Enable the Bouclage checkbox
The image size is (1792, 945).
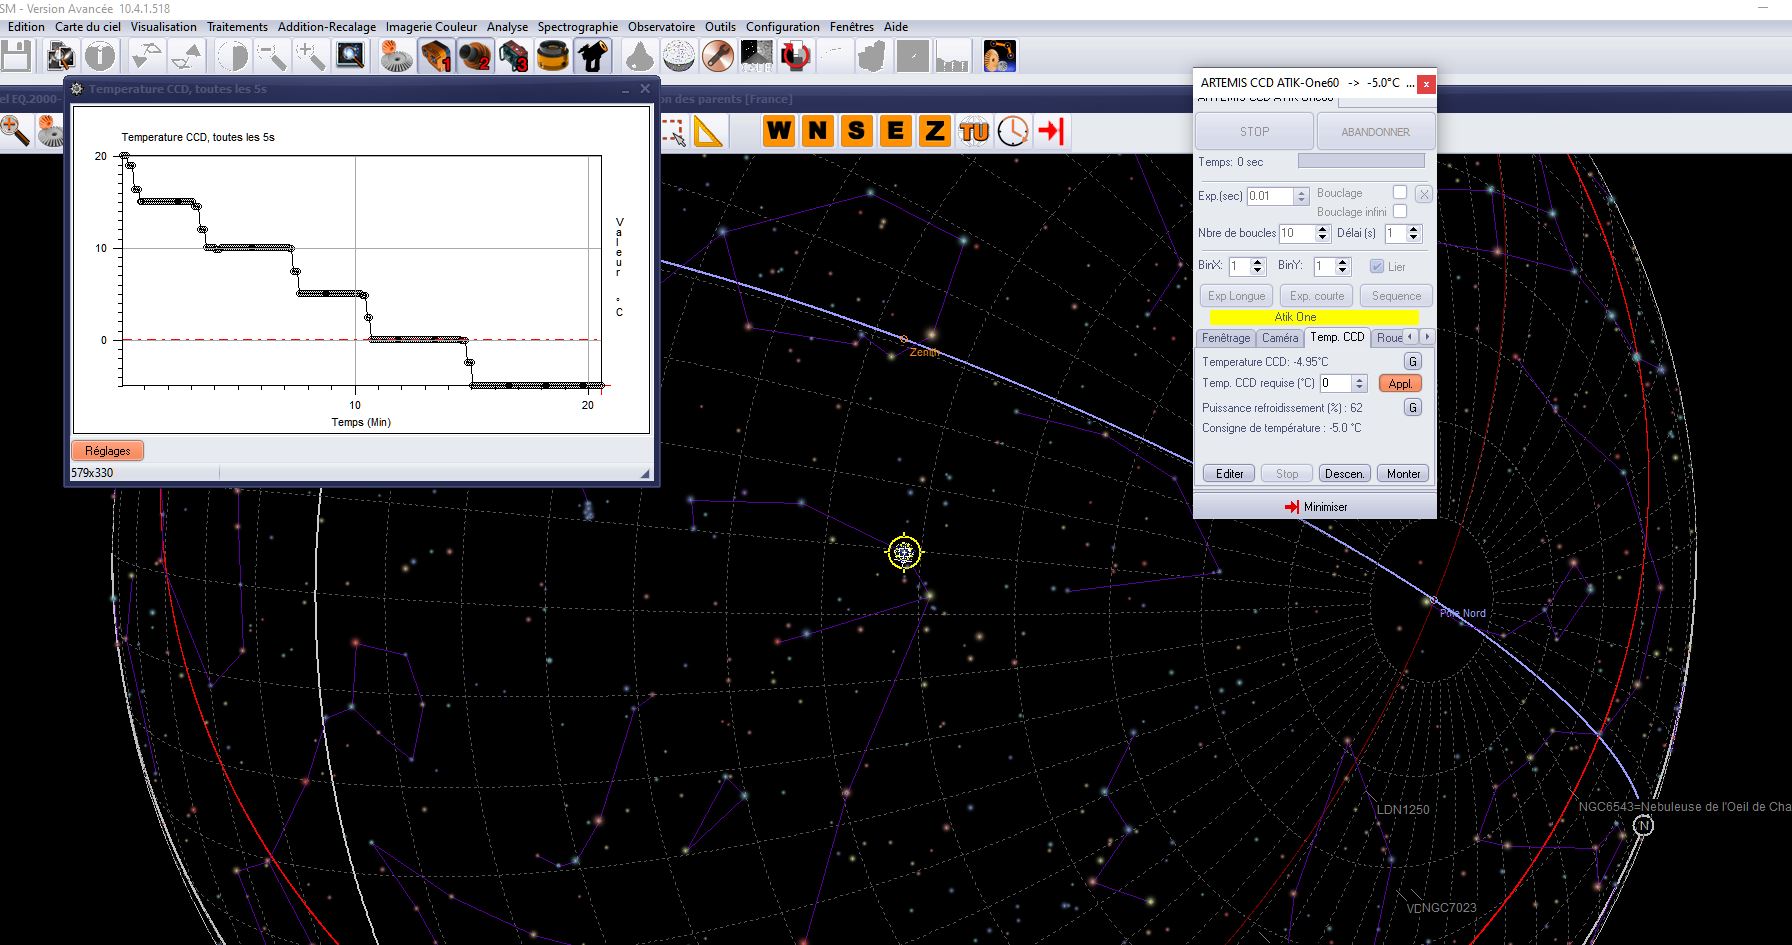pos(1400,192)
